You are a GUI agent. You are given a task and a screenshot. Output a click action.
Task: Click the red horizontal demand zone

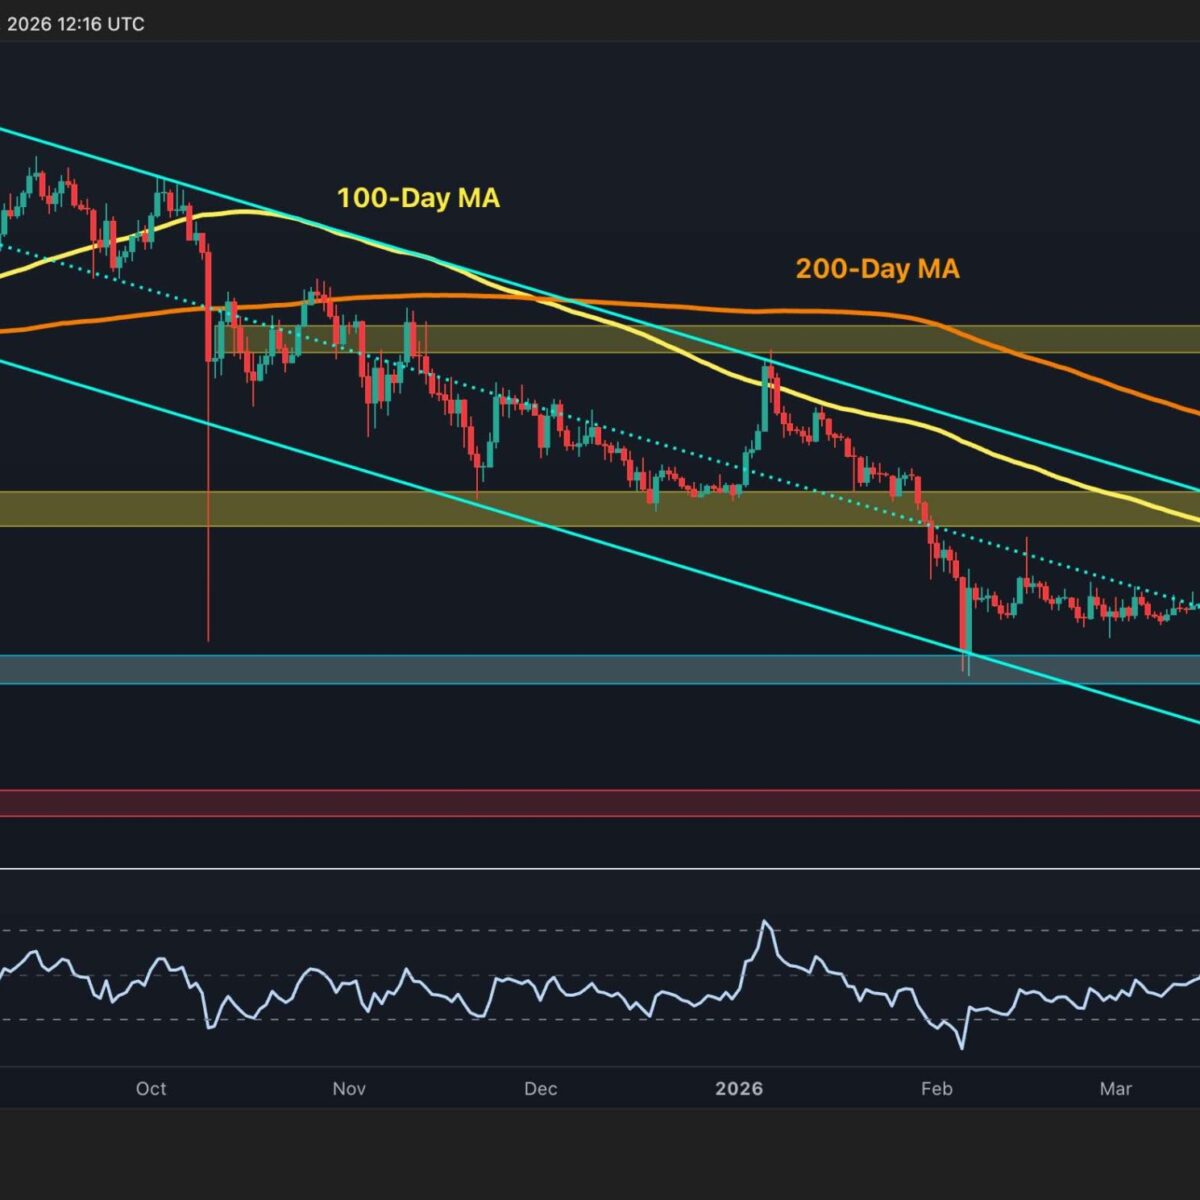click(600, 803)
